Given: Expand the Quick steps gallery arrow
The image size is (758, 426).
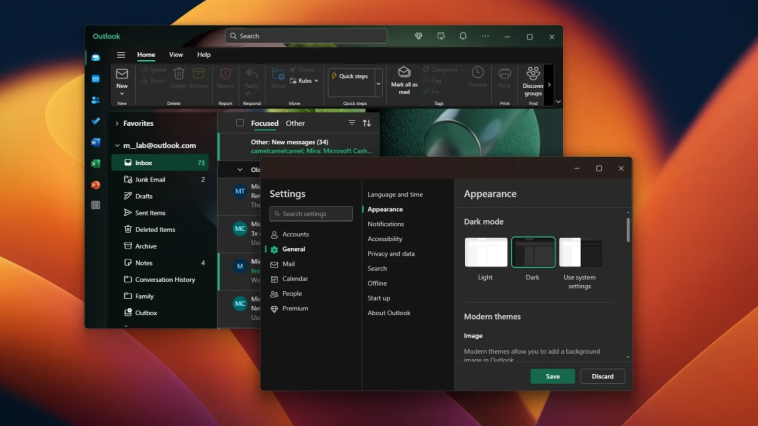Looking at the screenshot, I should tap(379, 84).
